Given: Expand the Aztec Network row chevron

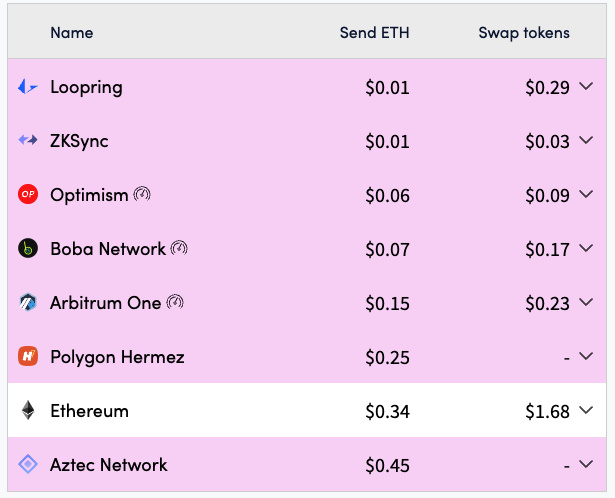Looking at the screenshot, I should tap(586, 464).
